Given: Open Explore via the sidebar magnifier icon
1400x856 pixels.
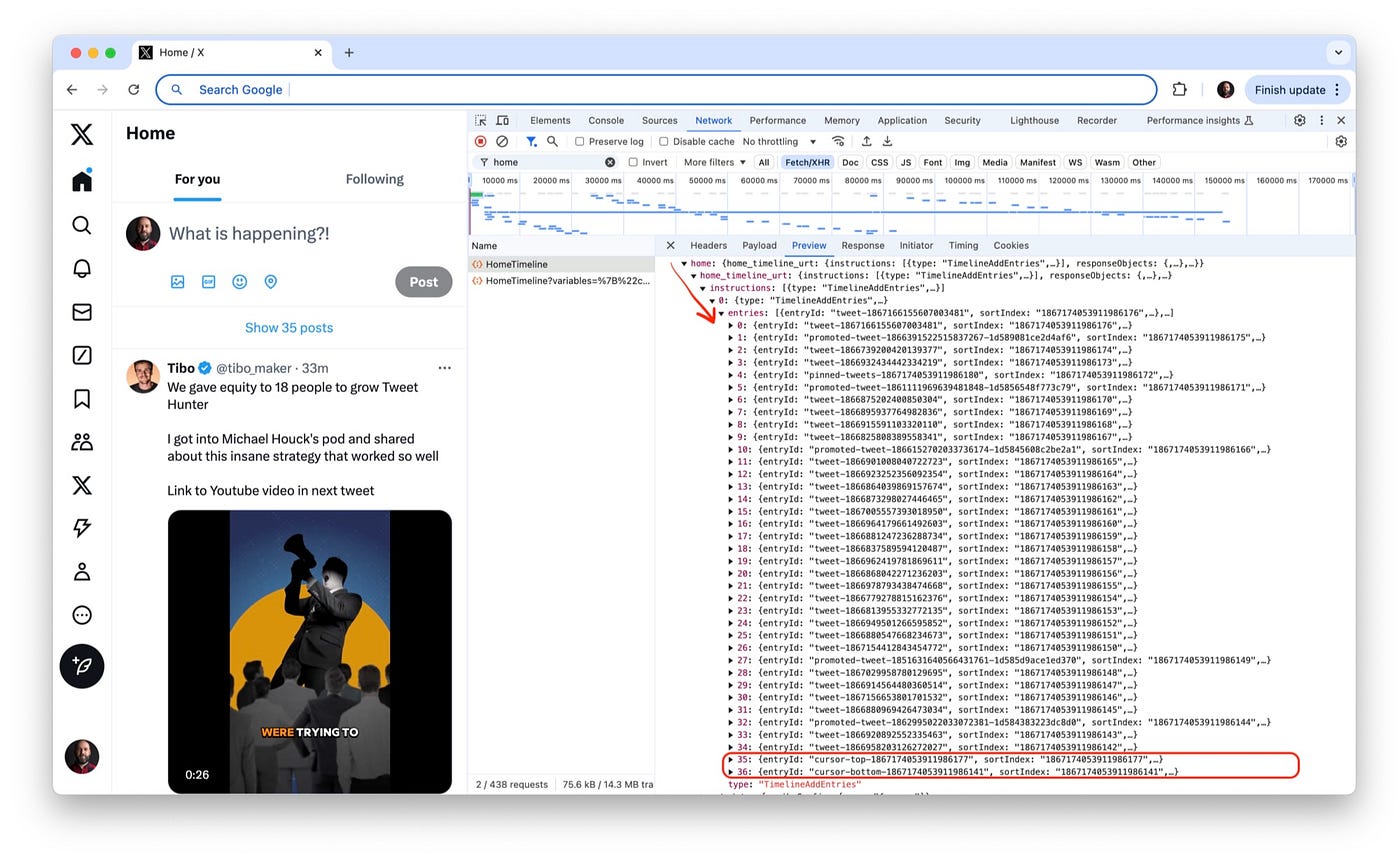Looking at the screenshot, I should pos(82,225).
